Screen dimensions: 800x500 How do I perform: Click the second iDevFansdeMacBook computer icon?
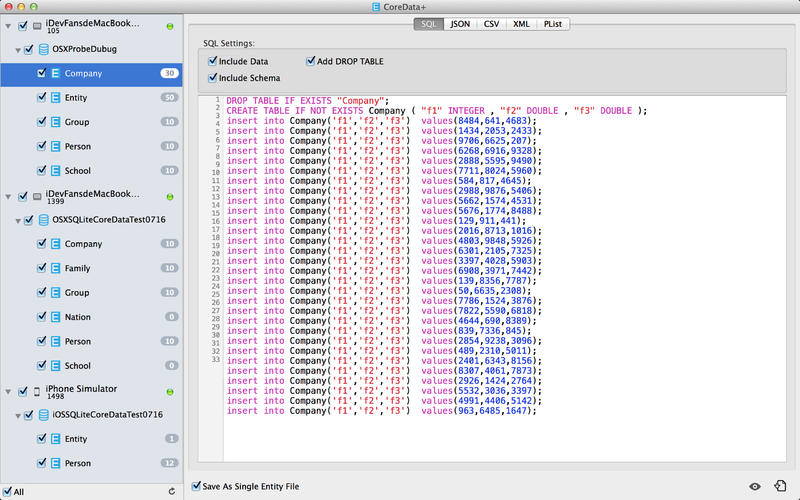click(37, 196)
